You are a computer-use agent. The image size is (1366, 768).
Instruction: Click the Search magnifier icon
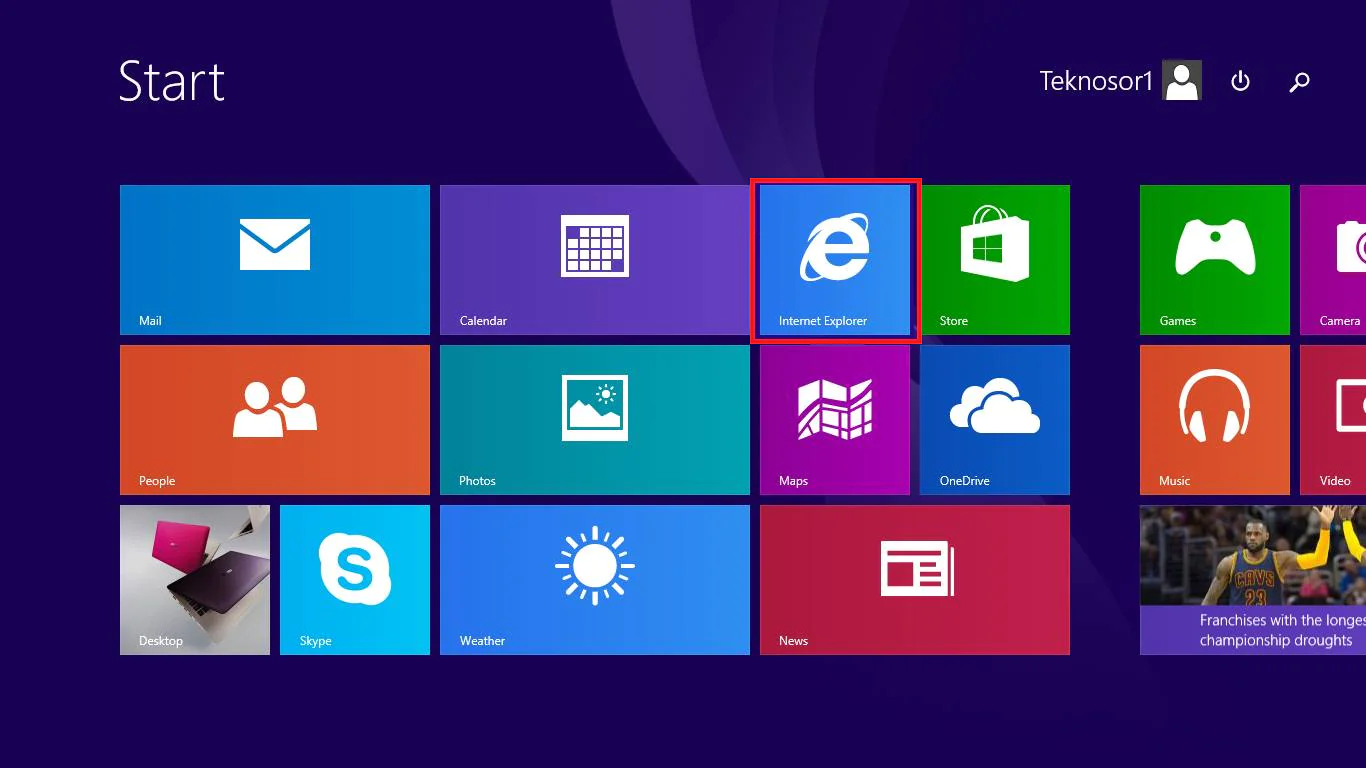click(x=1299, y=82)
